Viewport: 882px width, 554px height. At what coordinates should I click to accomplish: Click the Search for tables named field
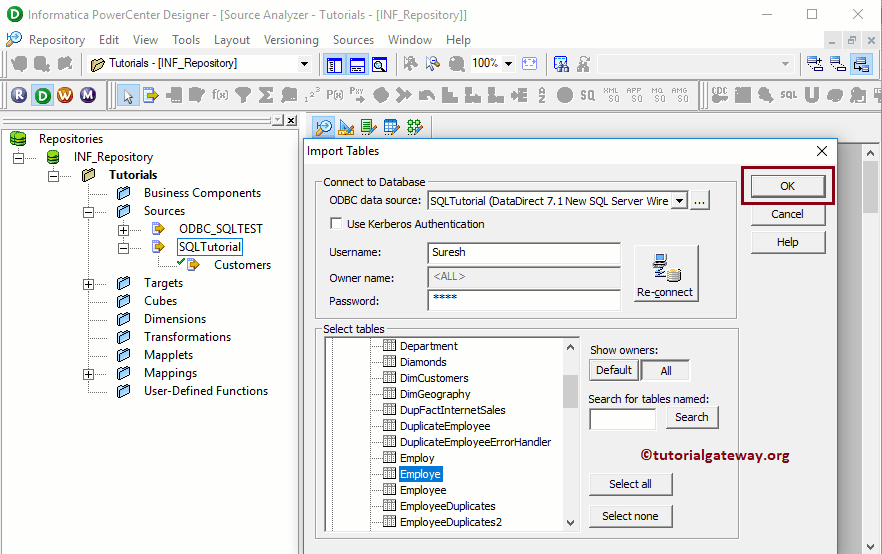[622, 419]
